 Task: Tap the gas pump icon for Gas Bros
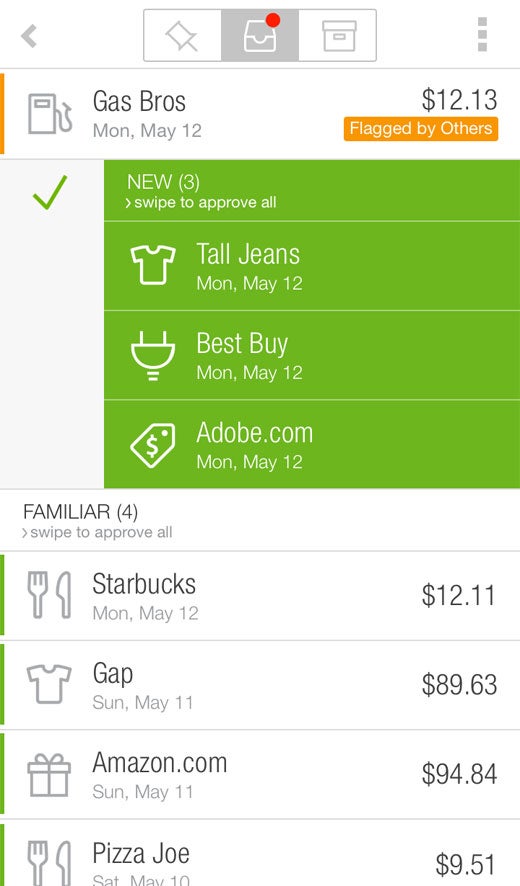click(x=50, y=114)
